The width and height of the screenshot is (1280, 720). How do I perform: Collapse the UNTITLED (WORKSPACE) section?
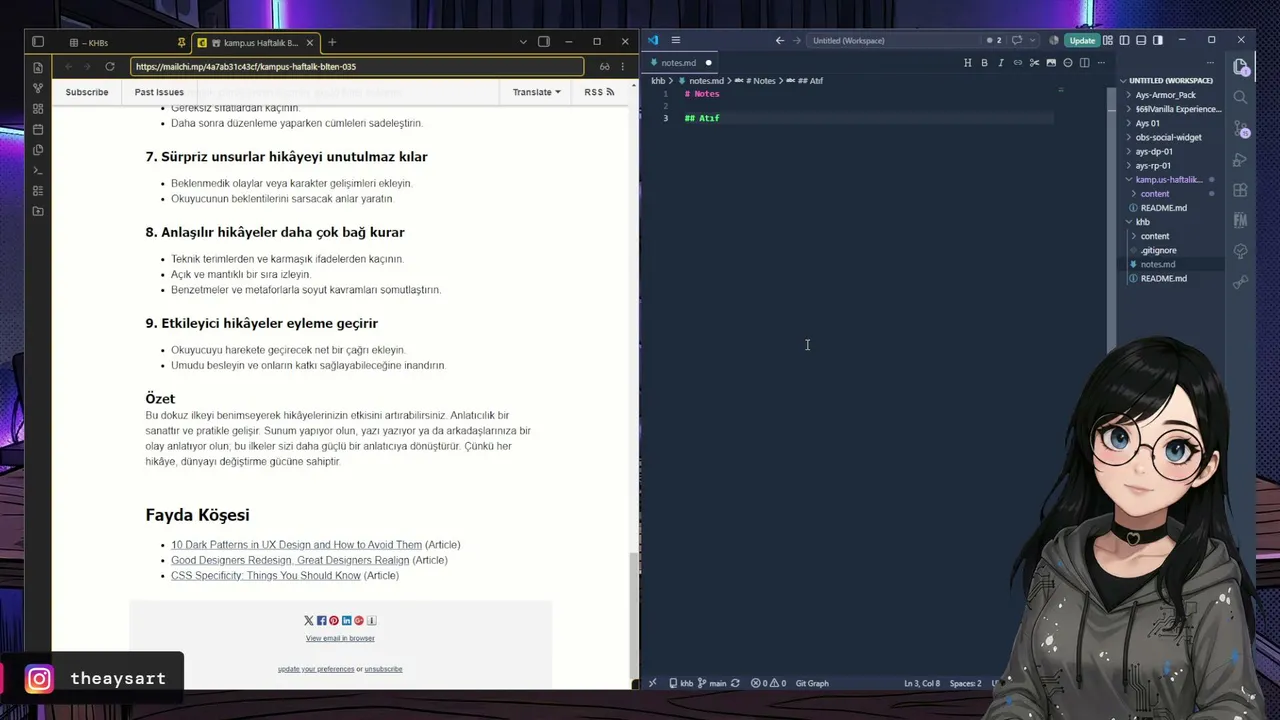pyautogui.click(x=1165, y=80)
